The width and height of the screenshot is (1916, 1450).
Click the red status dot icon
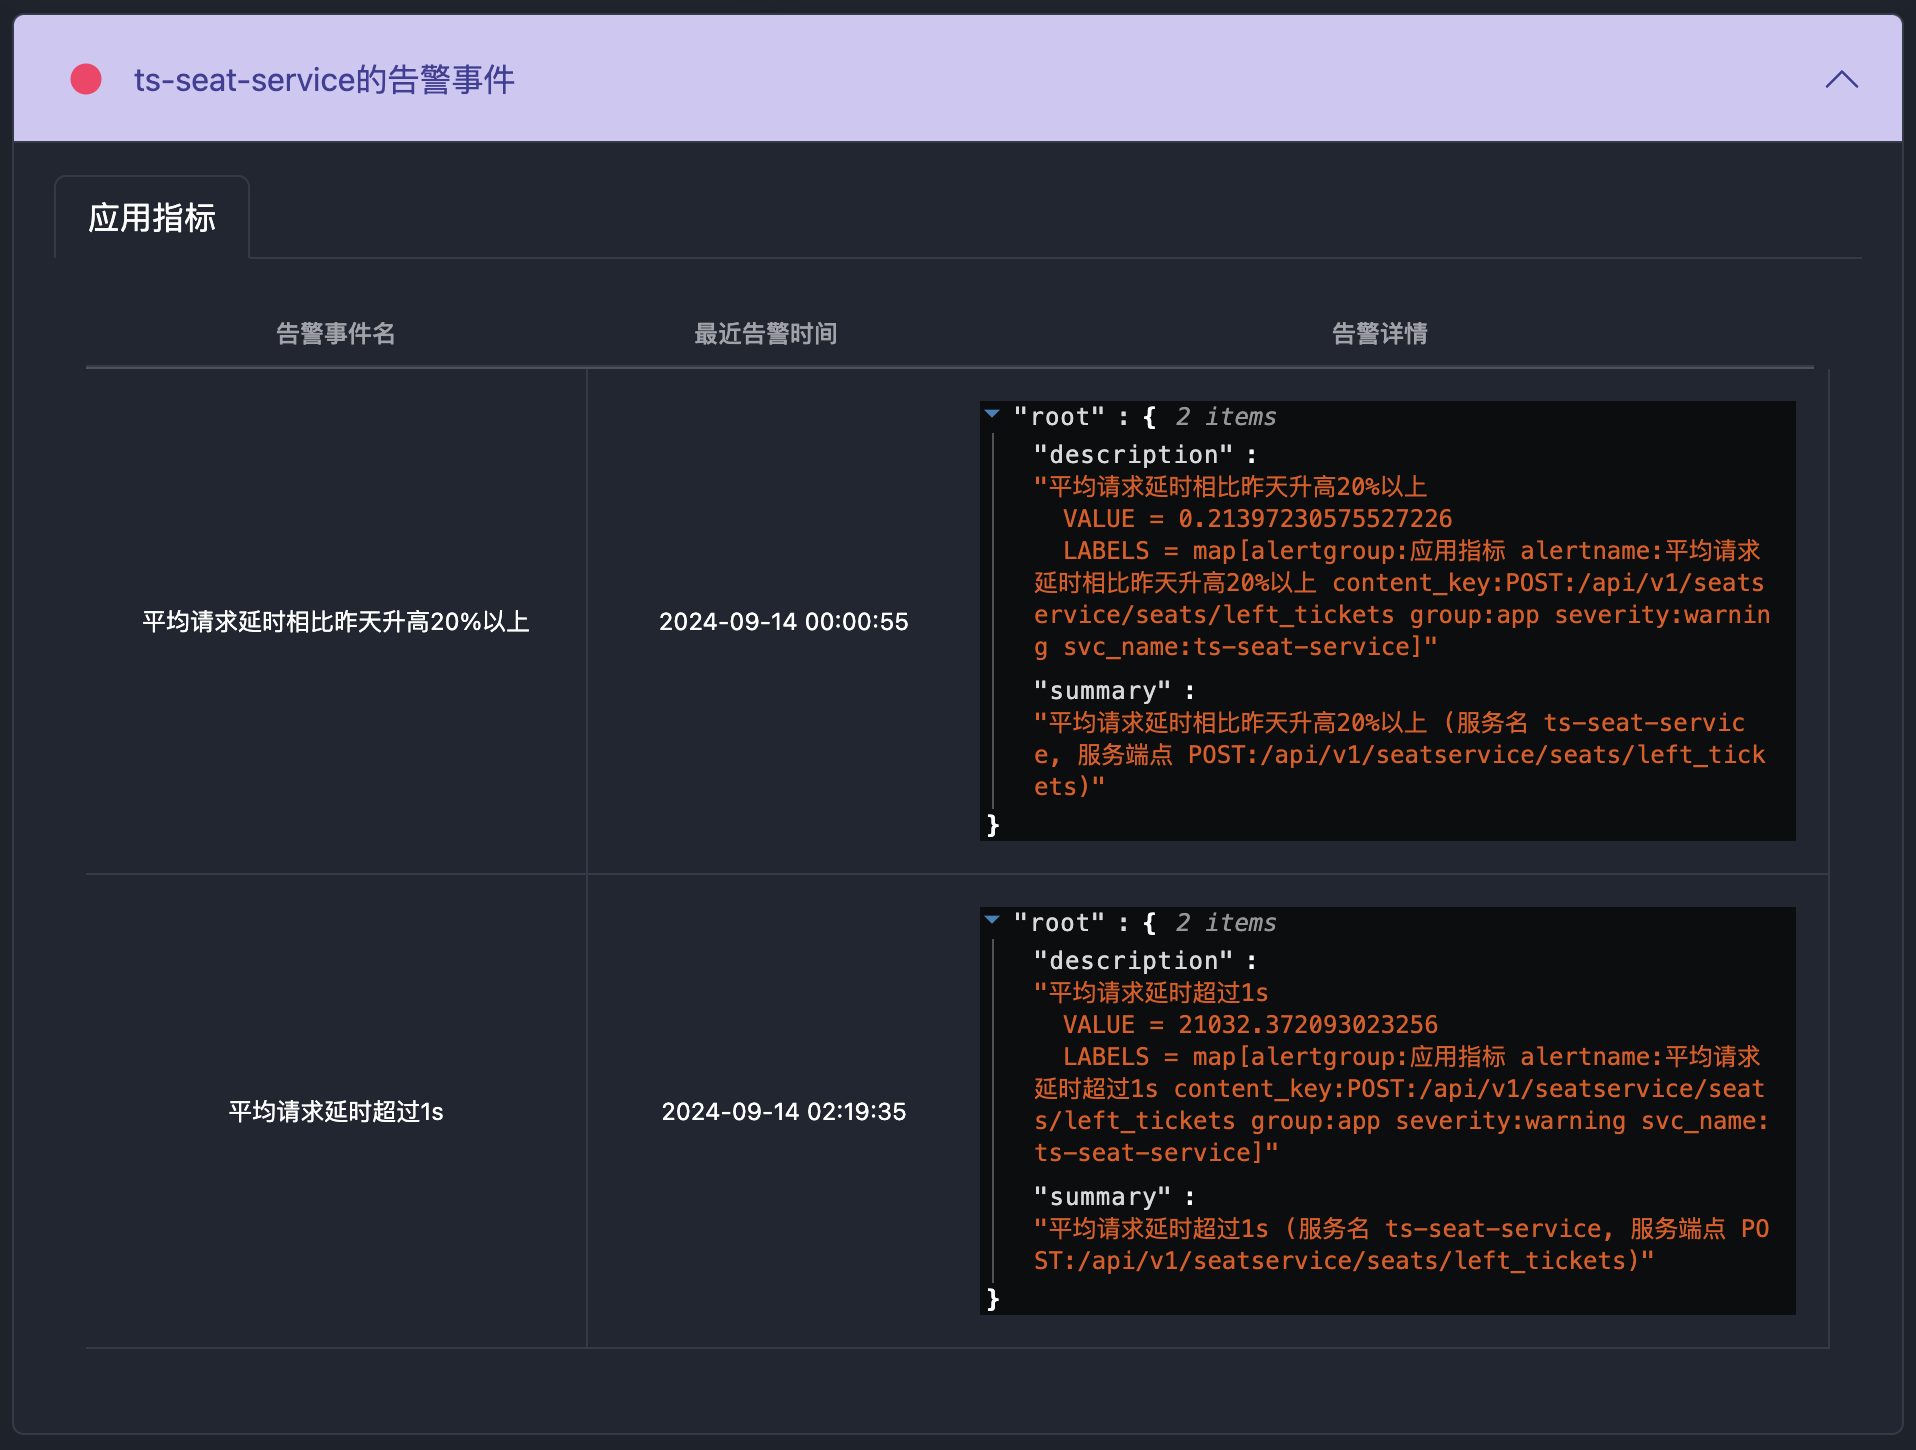[86, 79]
